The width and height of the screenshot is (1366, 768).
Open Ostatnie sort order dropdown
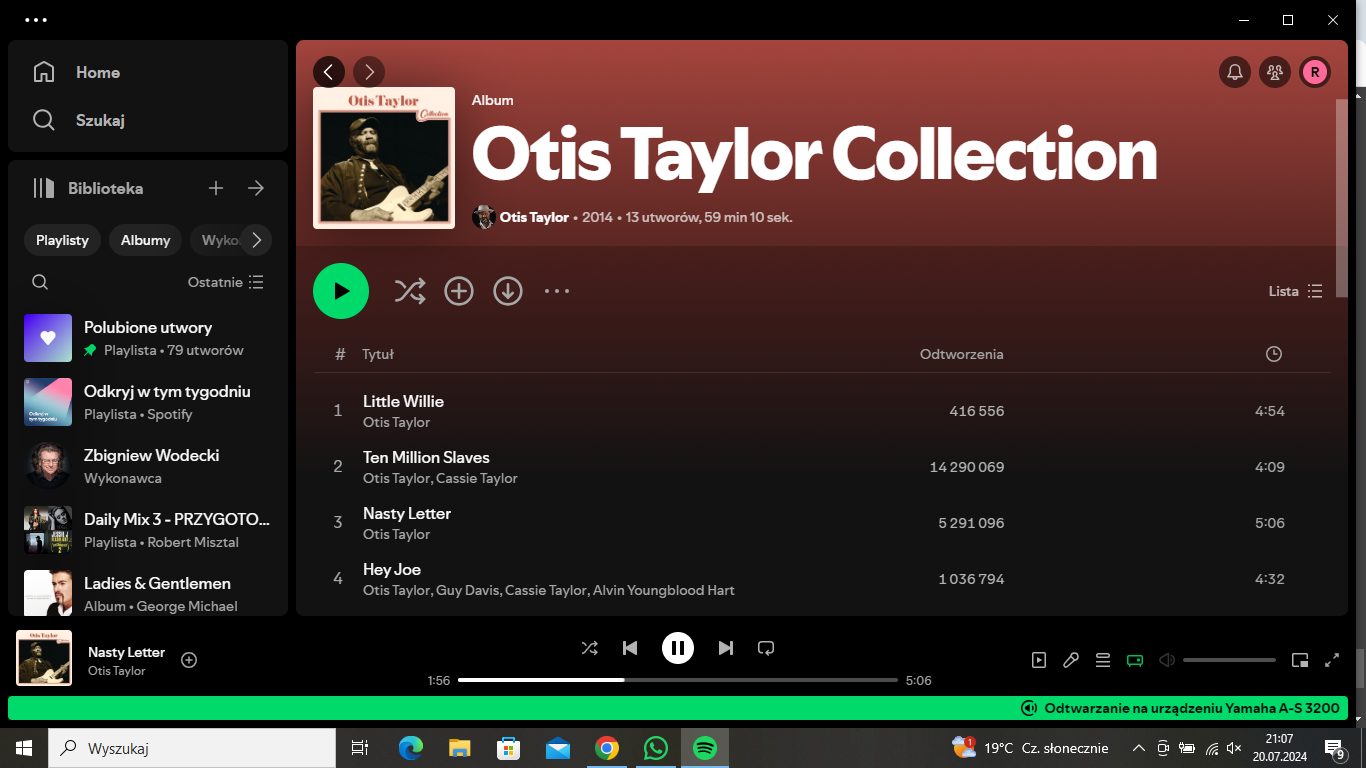coord(226,282)
